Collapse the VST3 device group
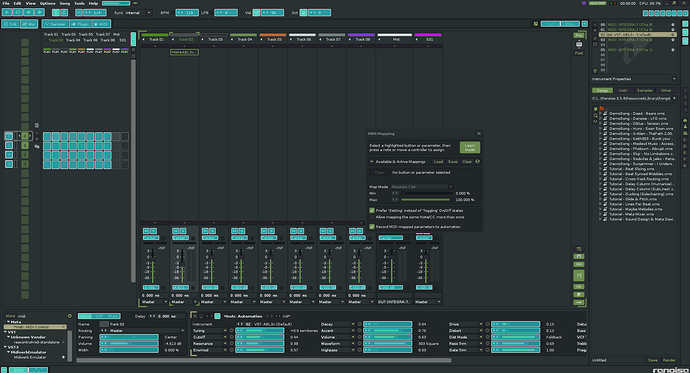This screenshot has height=373, width=690. (x=6, y=347)
